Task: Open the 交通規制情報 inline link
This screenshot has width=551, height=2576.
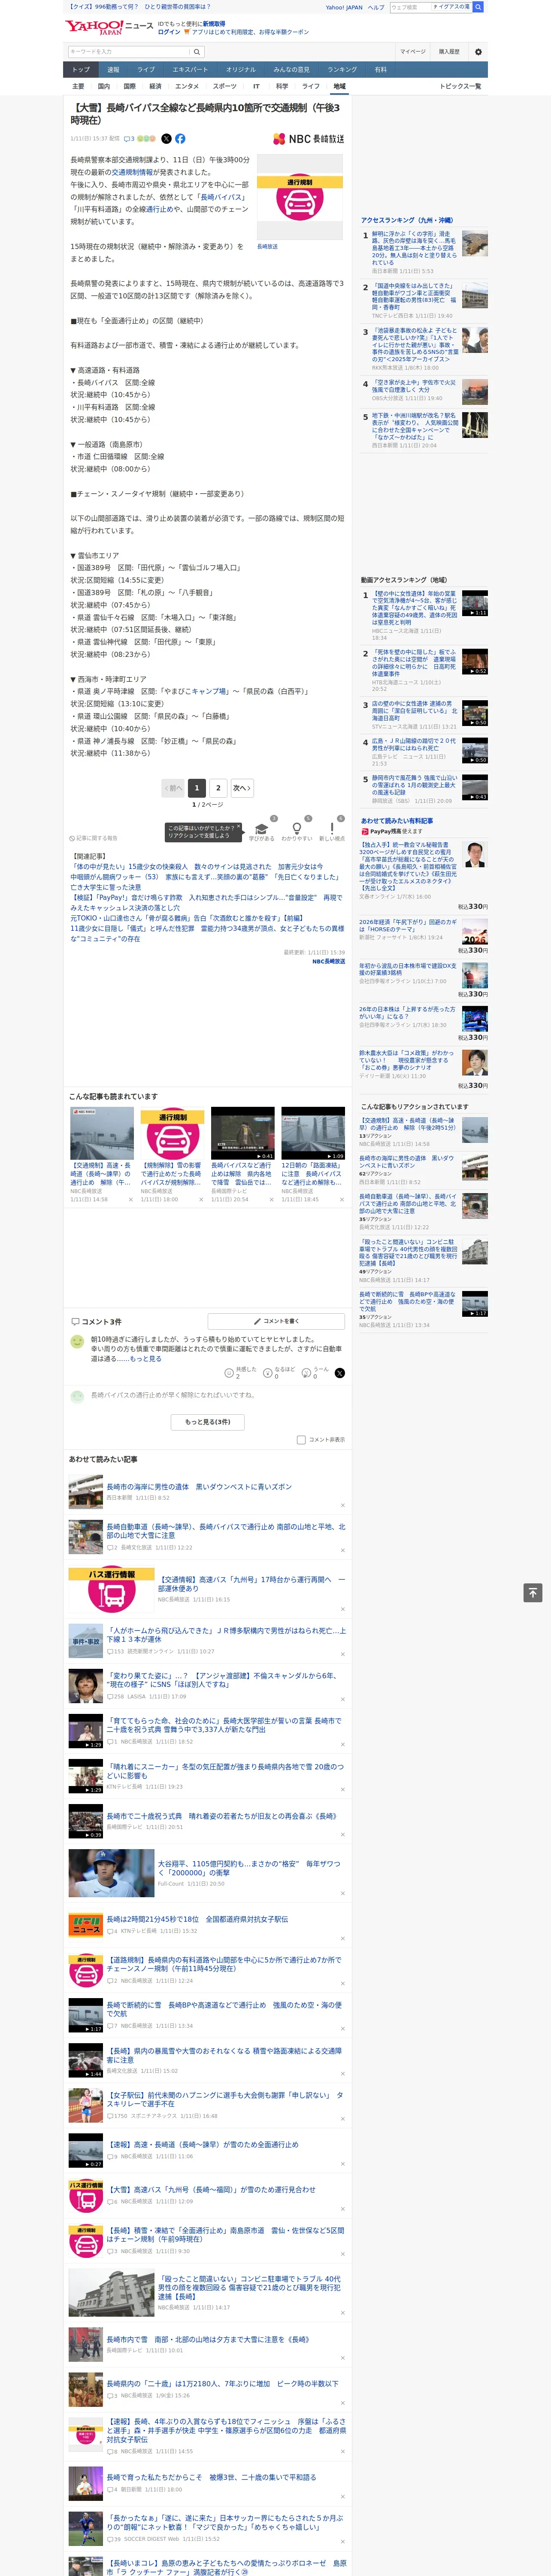Action: pos(132,172)
